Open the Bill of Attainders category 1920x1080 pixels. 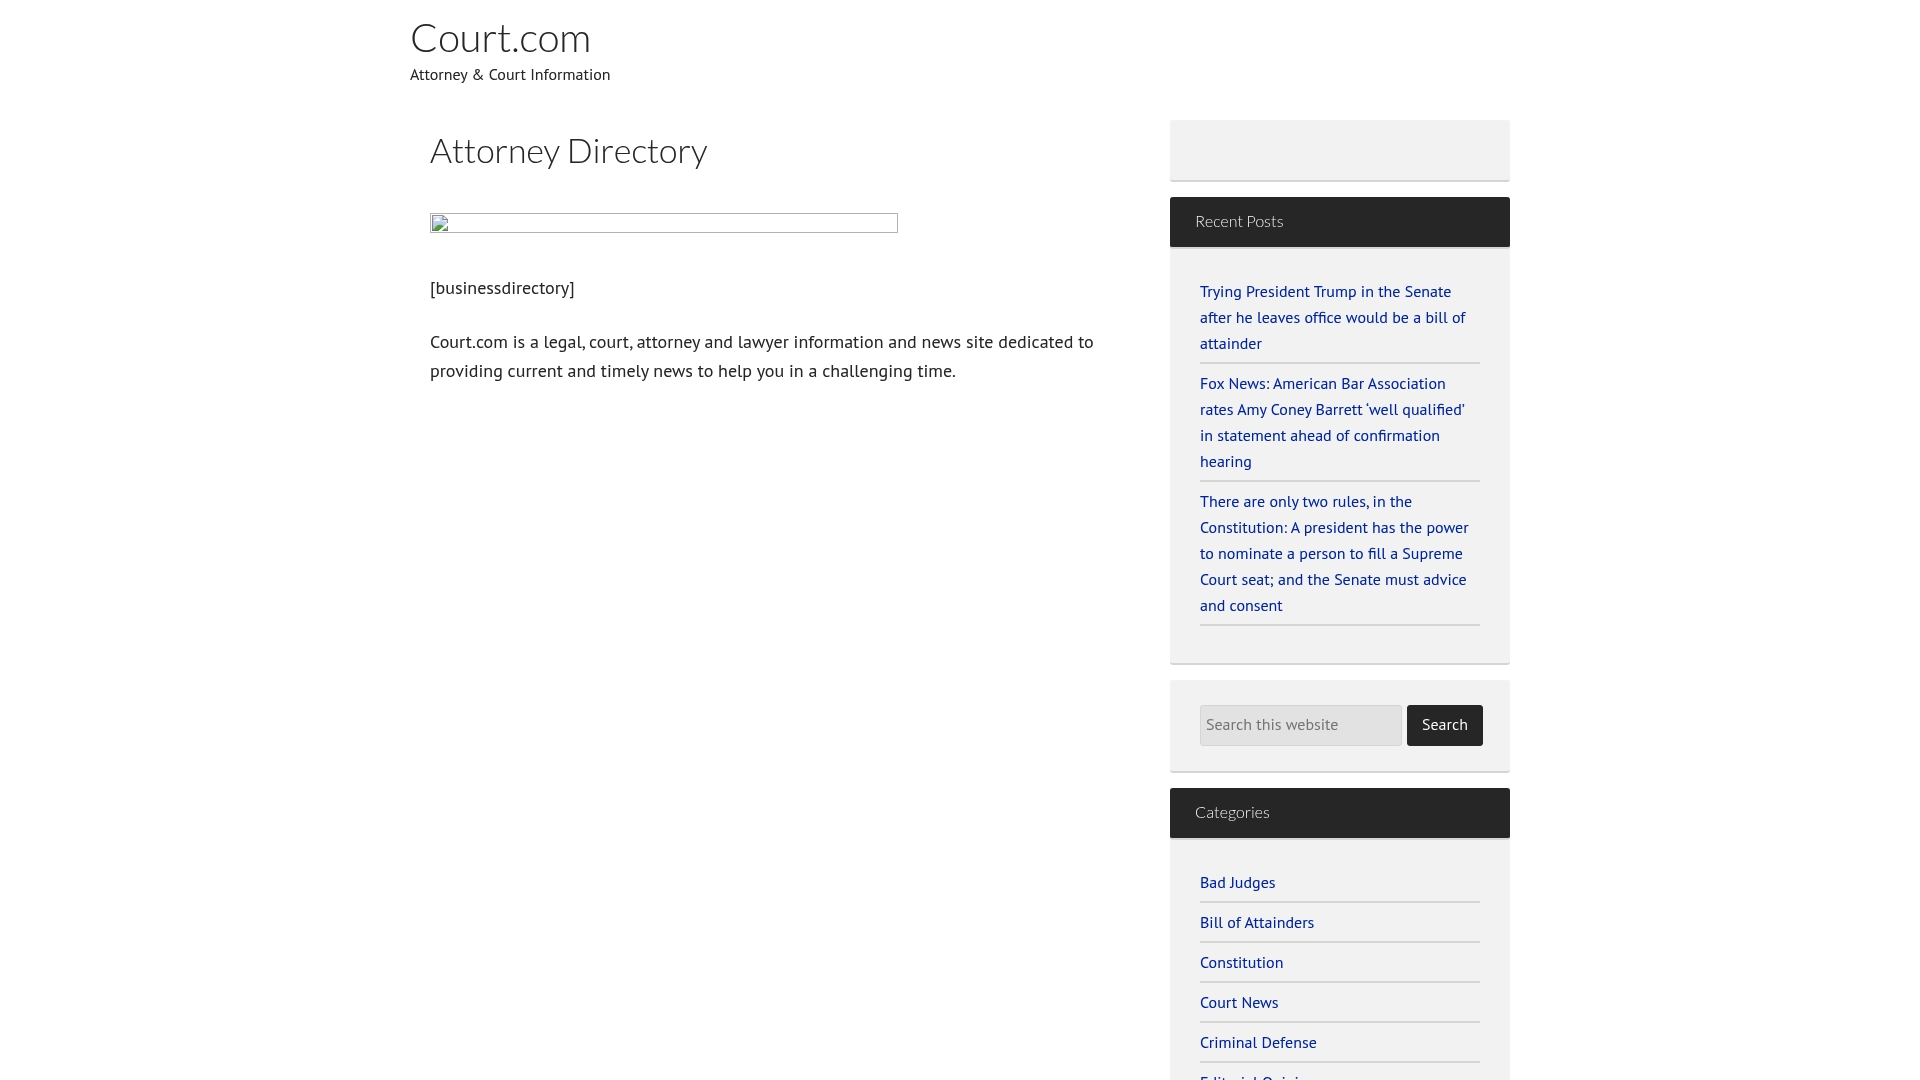(1257, 922)
